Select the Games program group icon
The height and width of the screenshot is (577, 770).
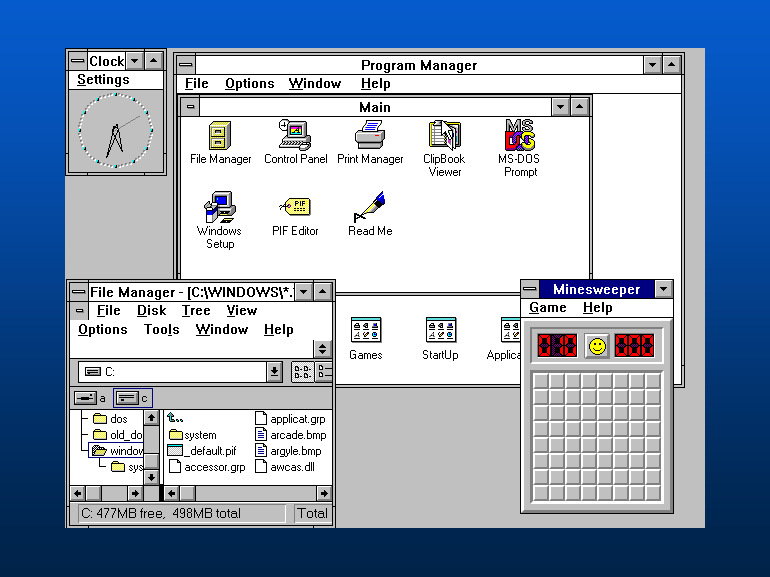(x=366, y=339)
